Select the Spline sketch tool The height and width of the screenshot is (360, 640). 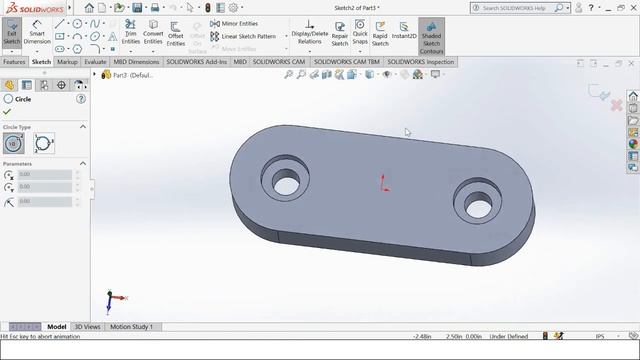coord(95,24)
